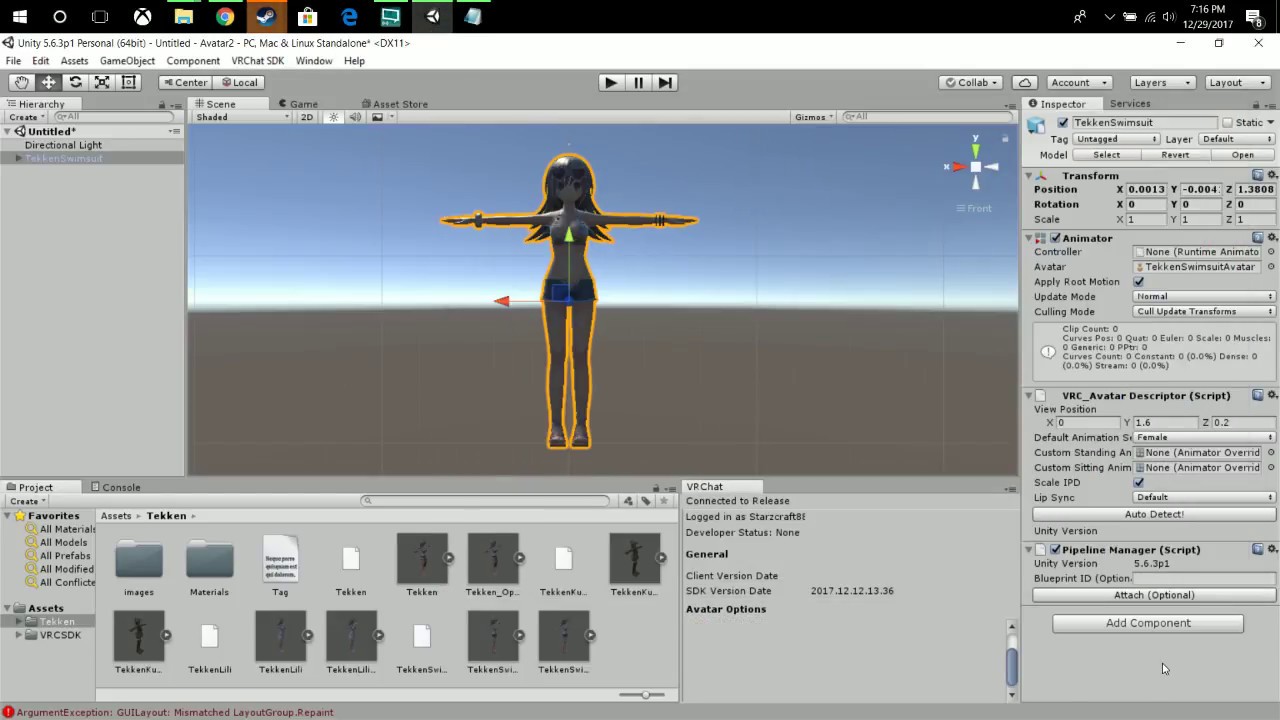Toggle Apply Root Motion checkbox
Image resolution: width=1280 pixels, height=720 pixels.
tap(1139, 282)
